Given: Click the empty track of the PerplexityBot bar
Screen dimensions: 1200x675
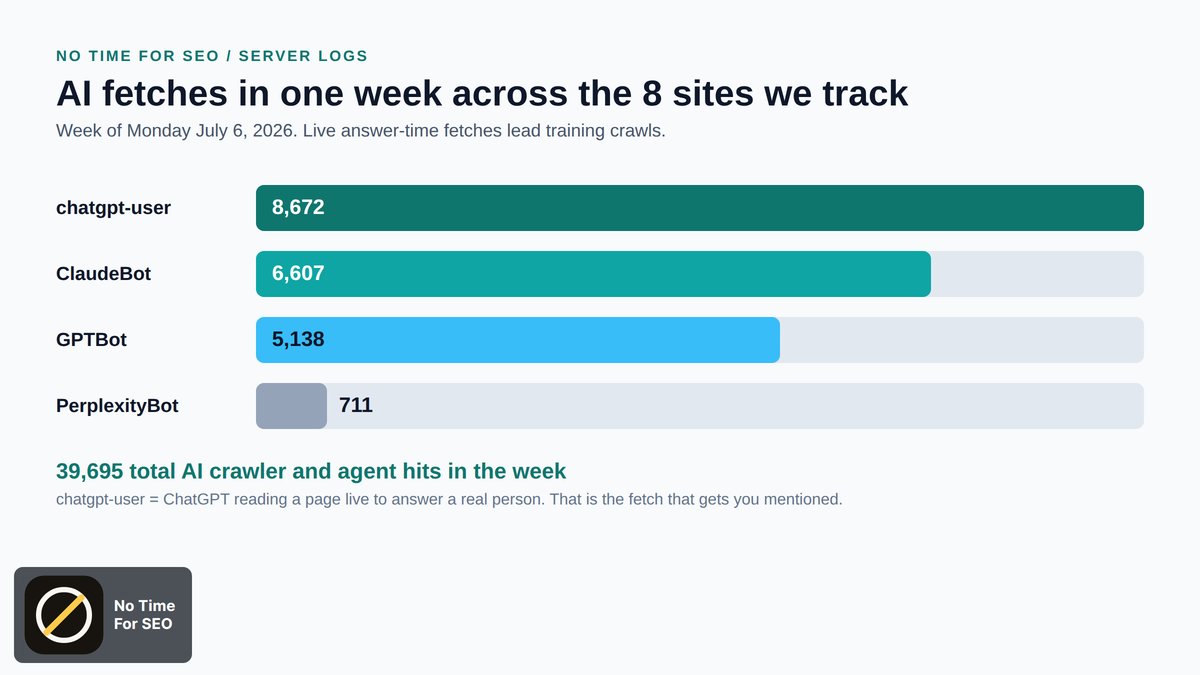Looking at the screenshot, I should [735, 406].
